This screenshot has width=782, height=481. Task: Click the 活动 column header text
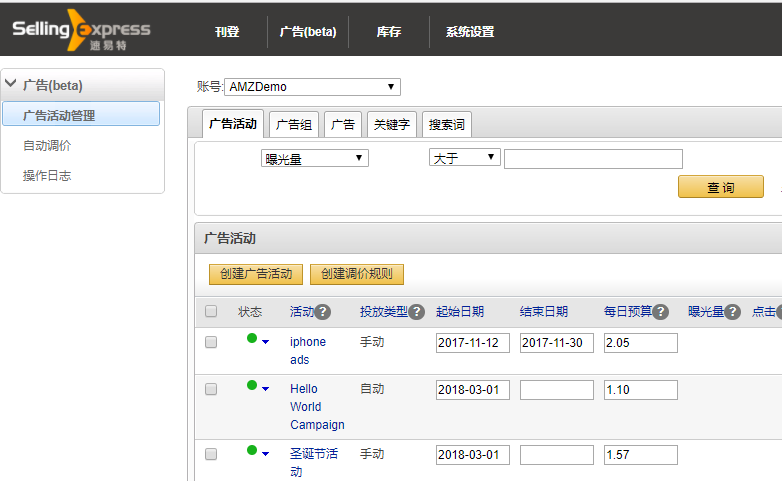pos(302,312)
